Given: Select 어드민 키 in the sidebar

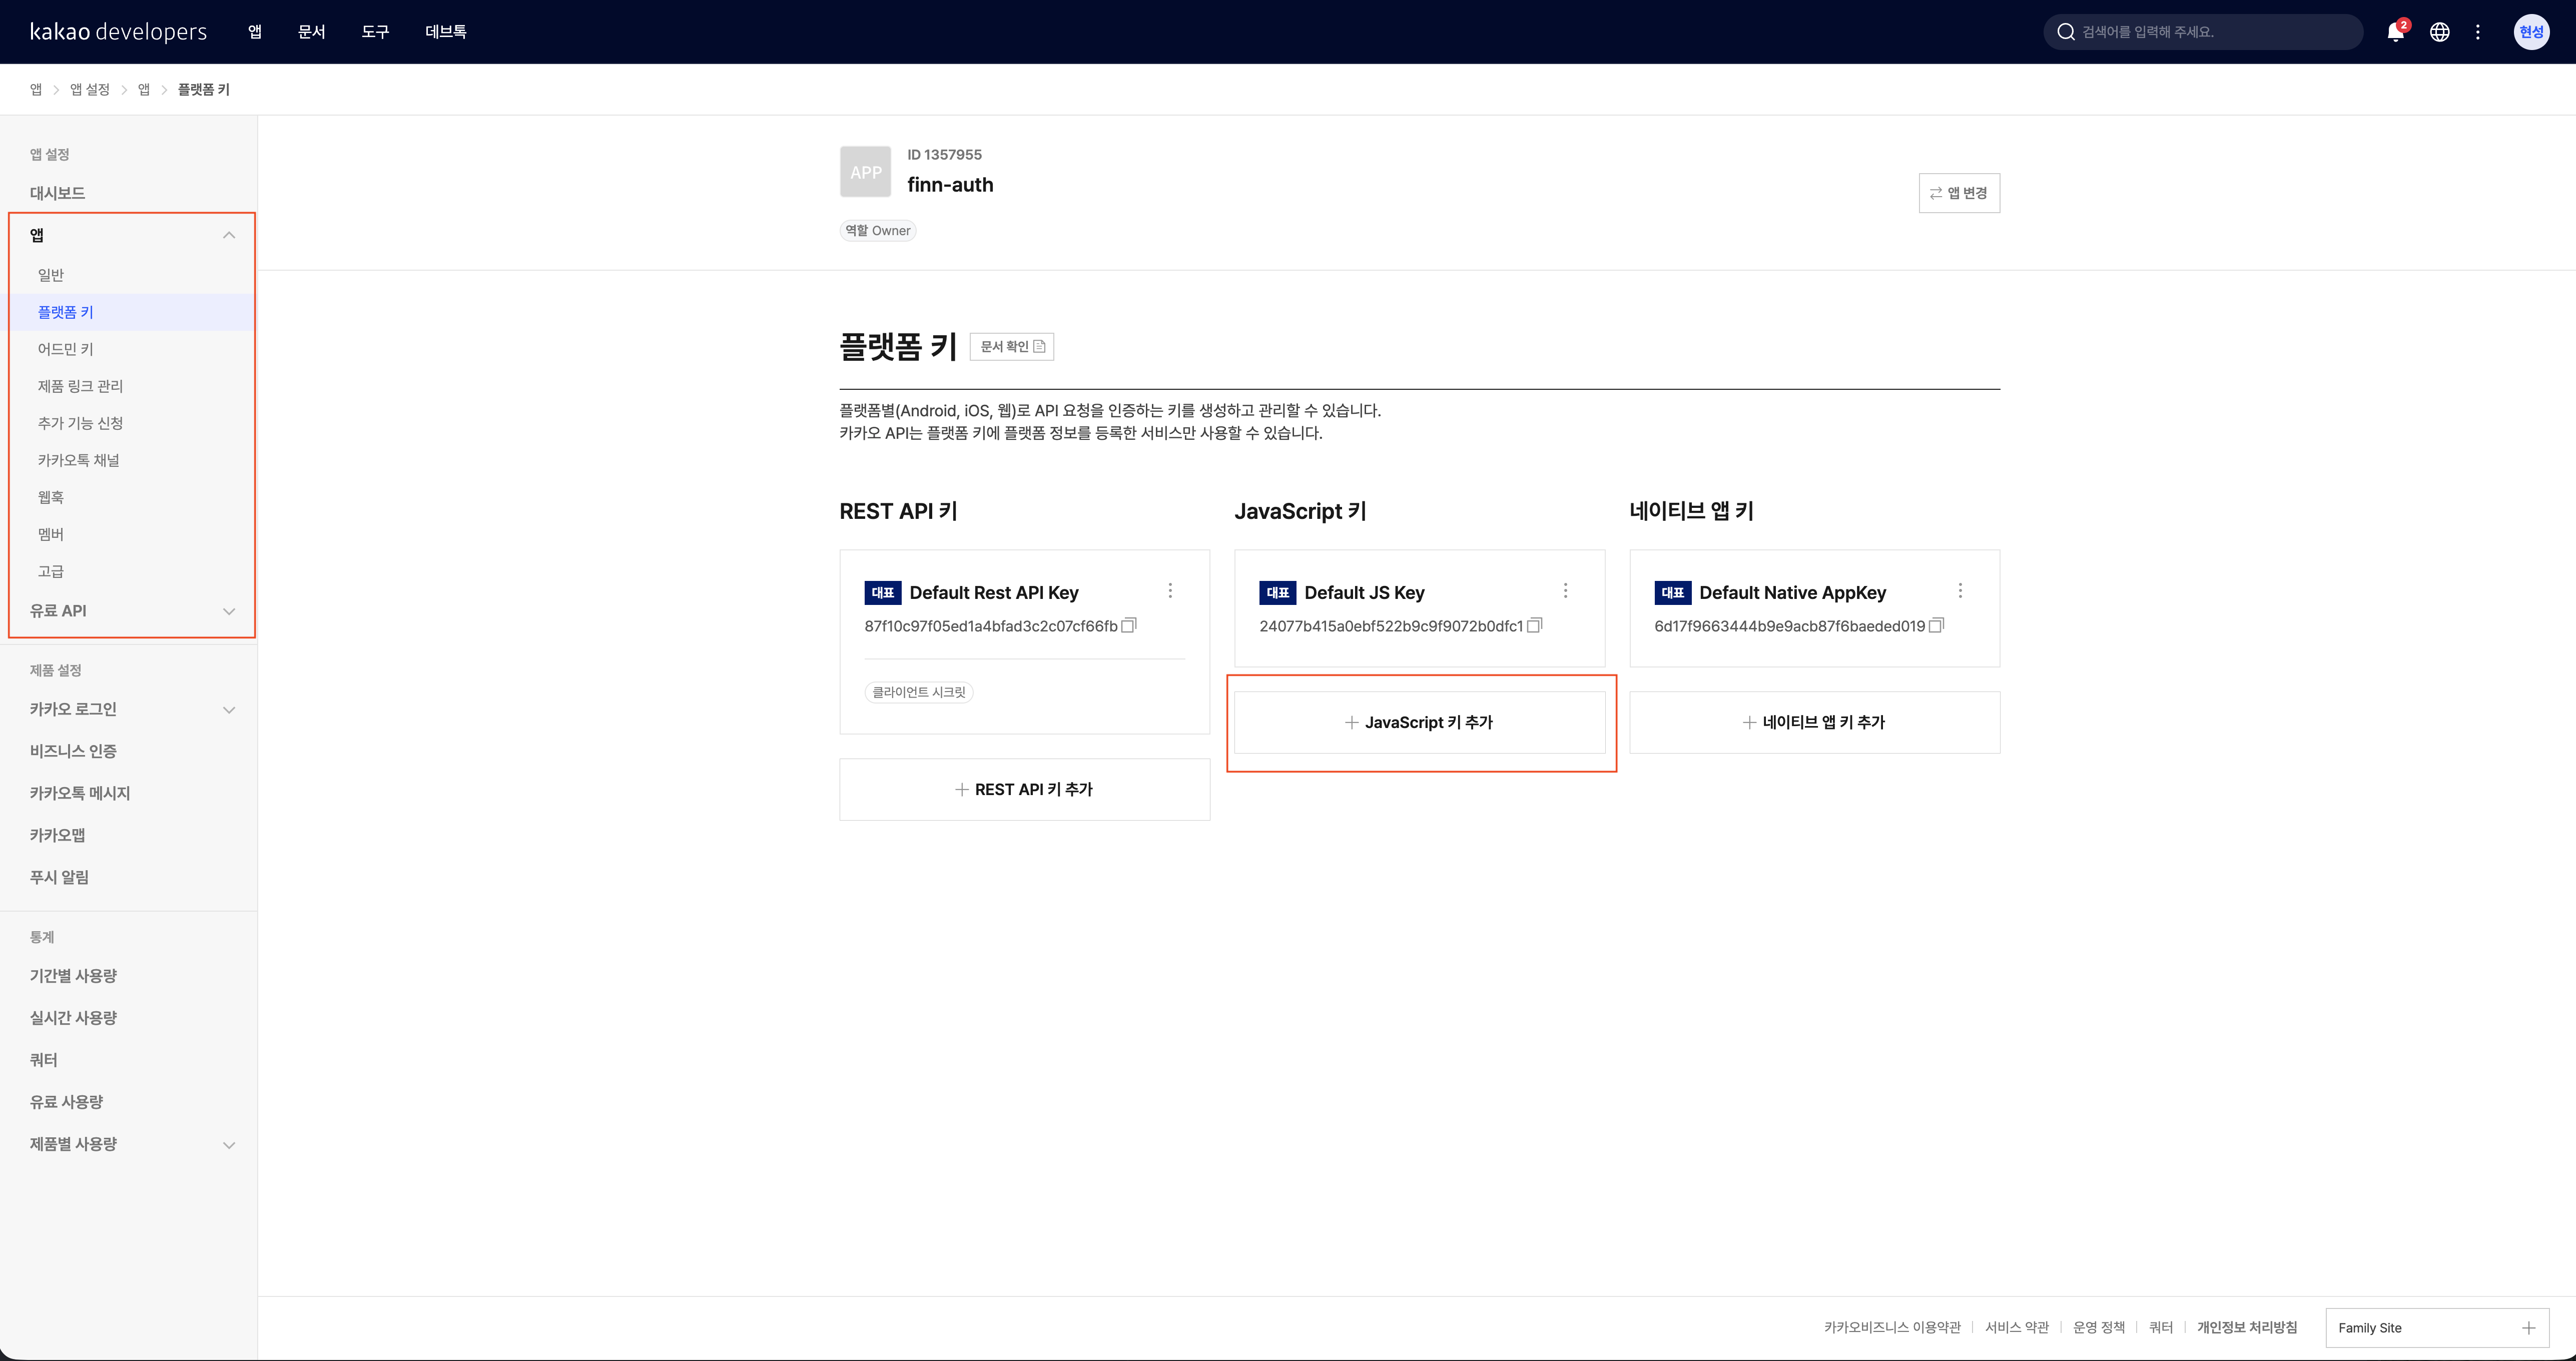Looking at the screenshot, I should pyautogui.click(x=65, y=349).
